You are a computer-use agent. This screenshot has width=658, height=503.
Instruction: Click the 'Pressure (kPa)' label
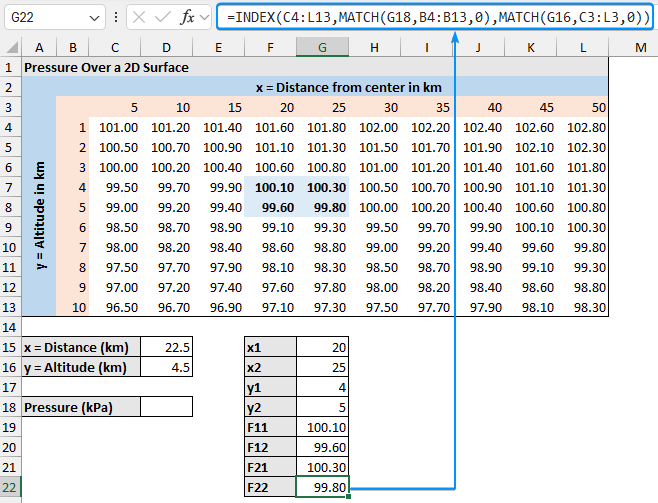pos(81,407)
